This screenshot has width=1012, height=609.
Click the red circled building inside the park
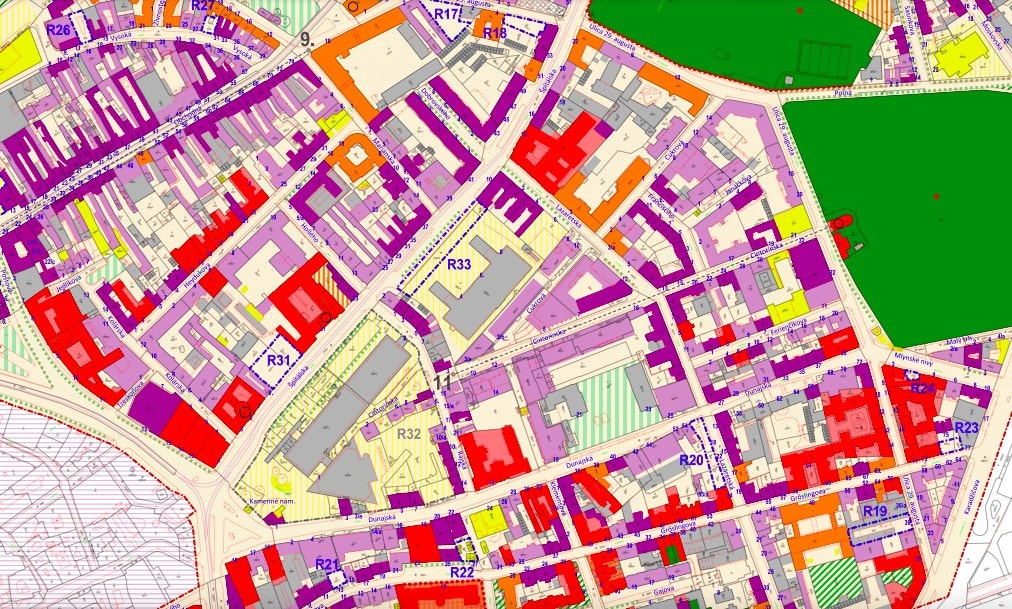coord(840,223)
